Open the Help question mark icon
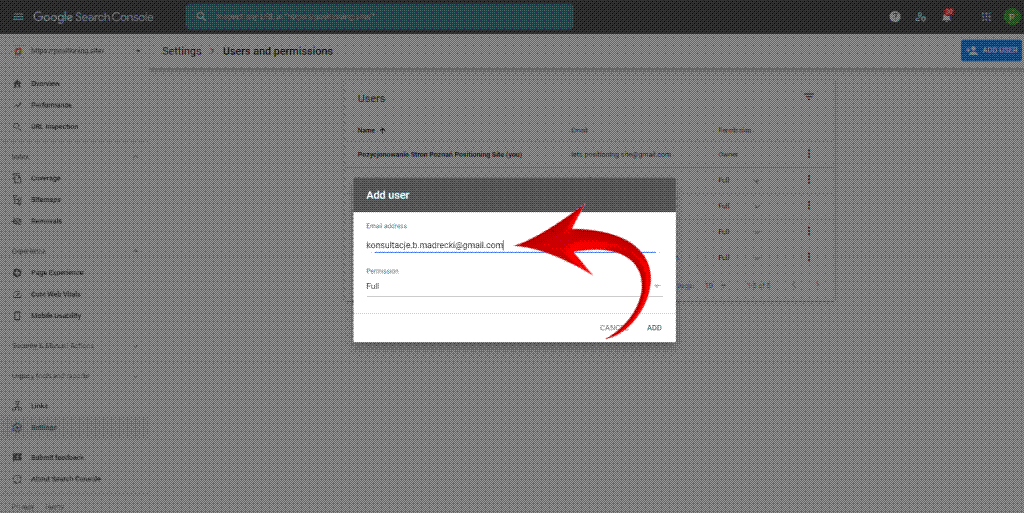 coord(895,17)
